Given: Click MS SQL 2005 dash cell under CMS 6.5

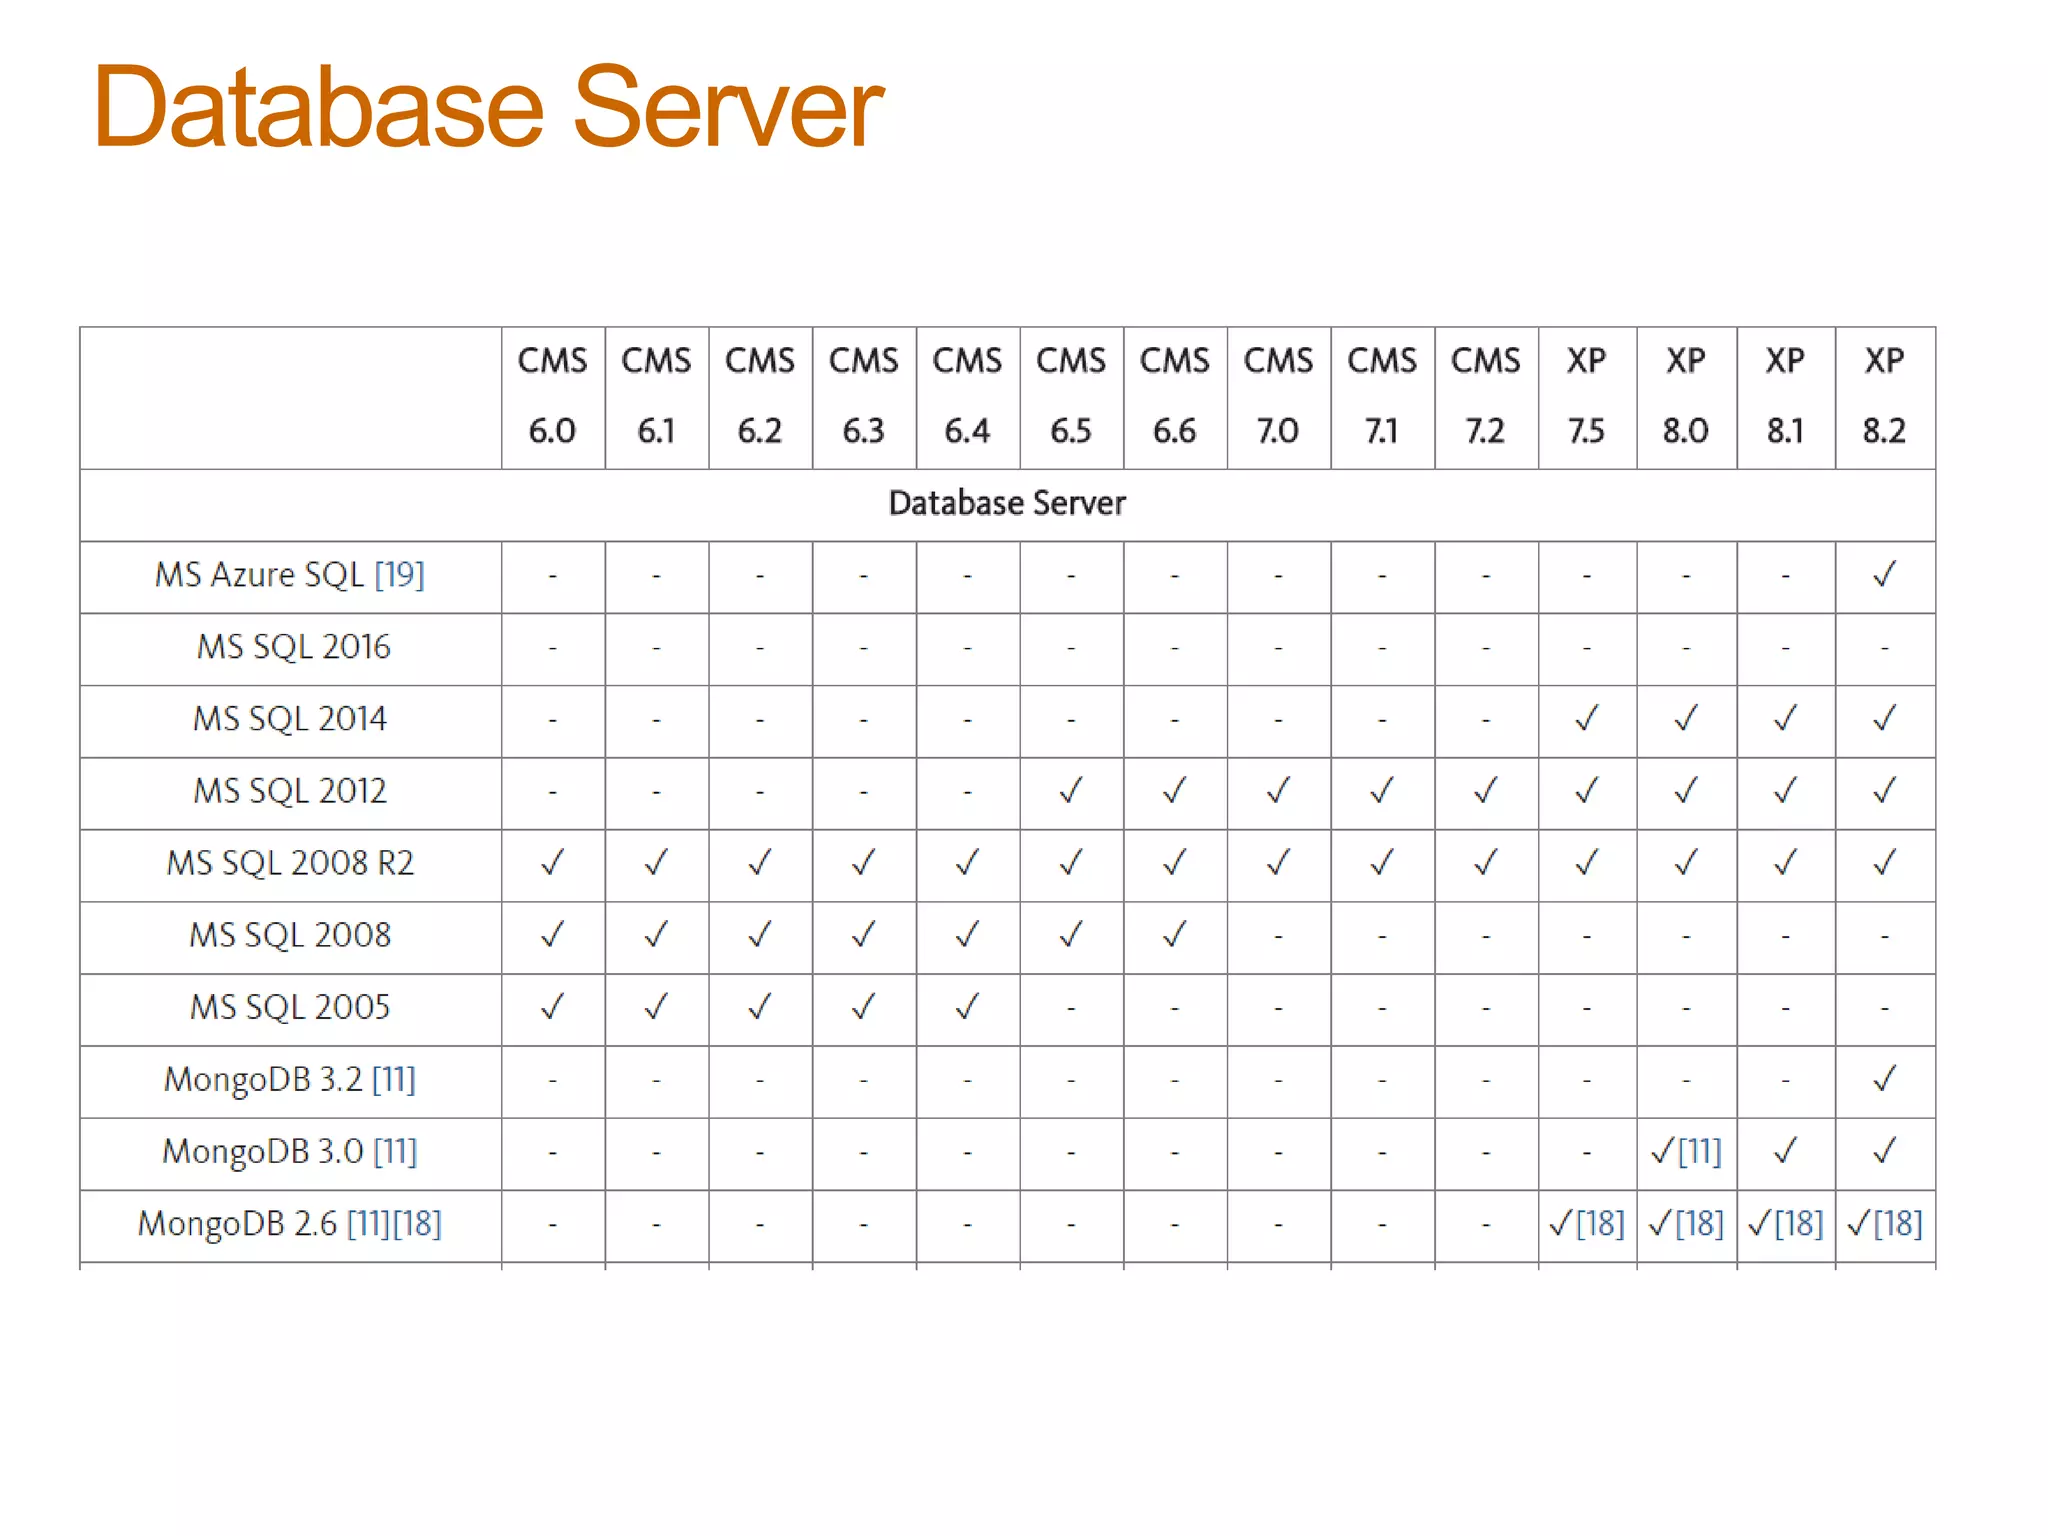Looking at the screenshot, I should tap(1071, 1009).
